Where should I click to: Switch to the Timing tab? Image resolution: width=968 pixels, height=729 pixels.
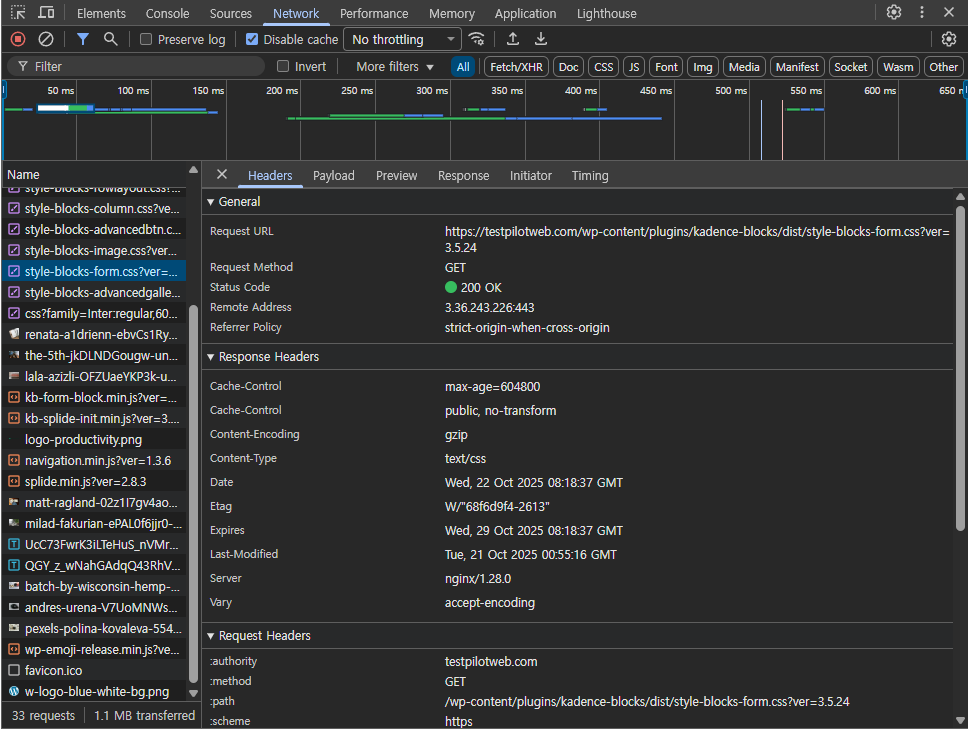tap(589, 176)
